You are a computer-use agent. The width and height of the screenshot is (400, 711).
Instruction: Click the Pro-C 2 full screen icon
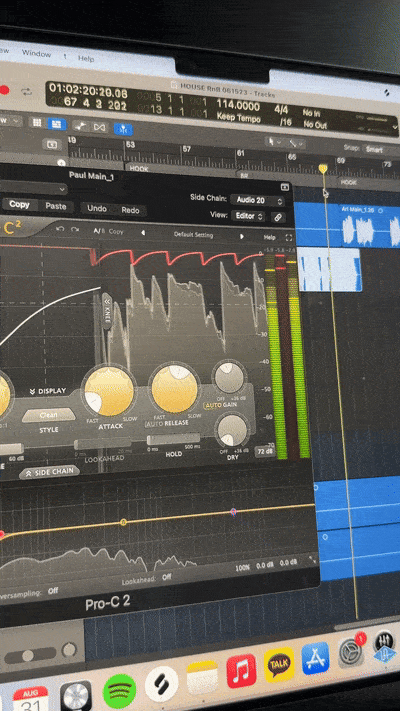click(x=288, y=238)
